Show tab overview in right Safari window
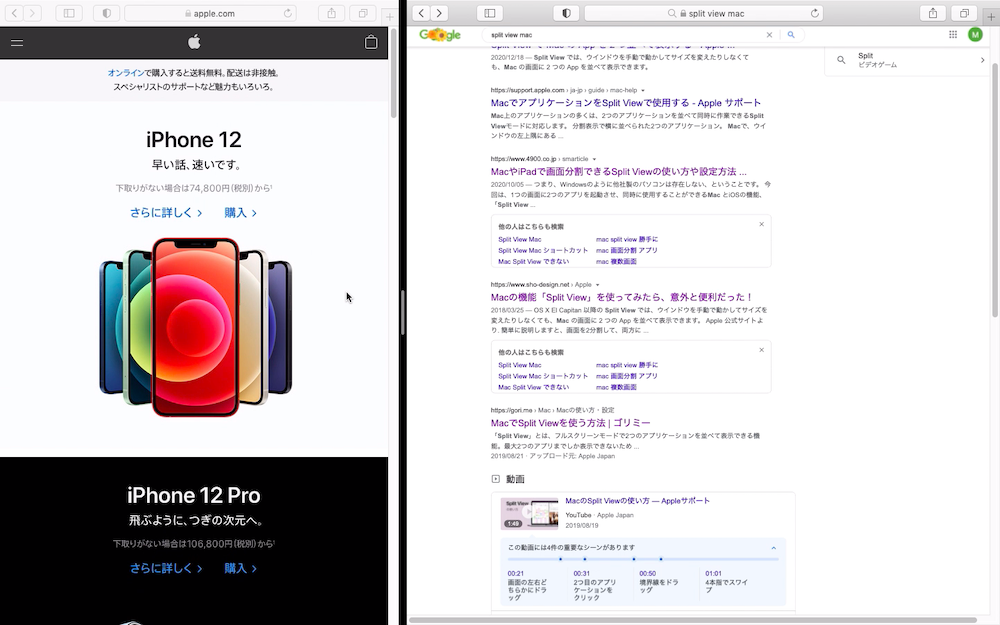 pyautogui.click(x=964, y=13)
